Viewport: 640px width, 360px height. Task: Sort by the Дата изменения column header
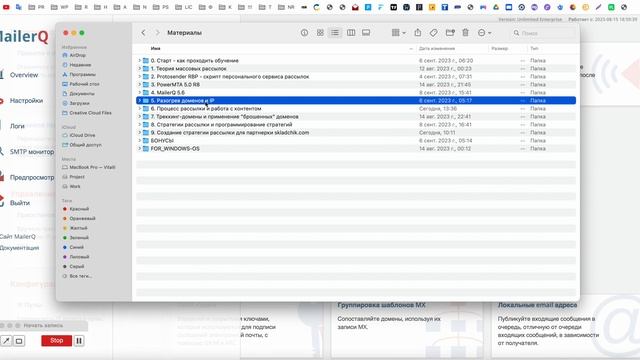tap(437, 49)
